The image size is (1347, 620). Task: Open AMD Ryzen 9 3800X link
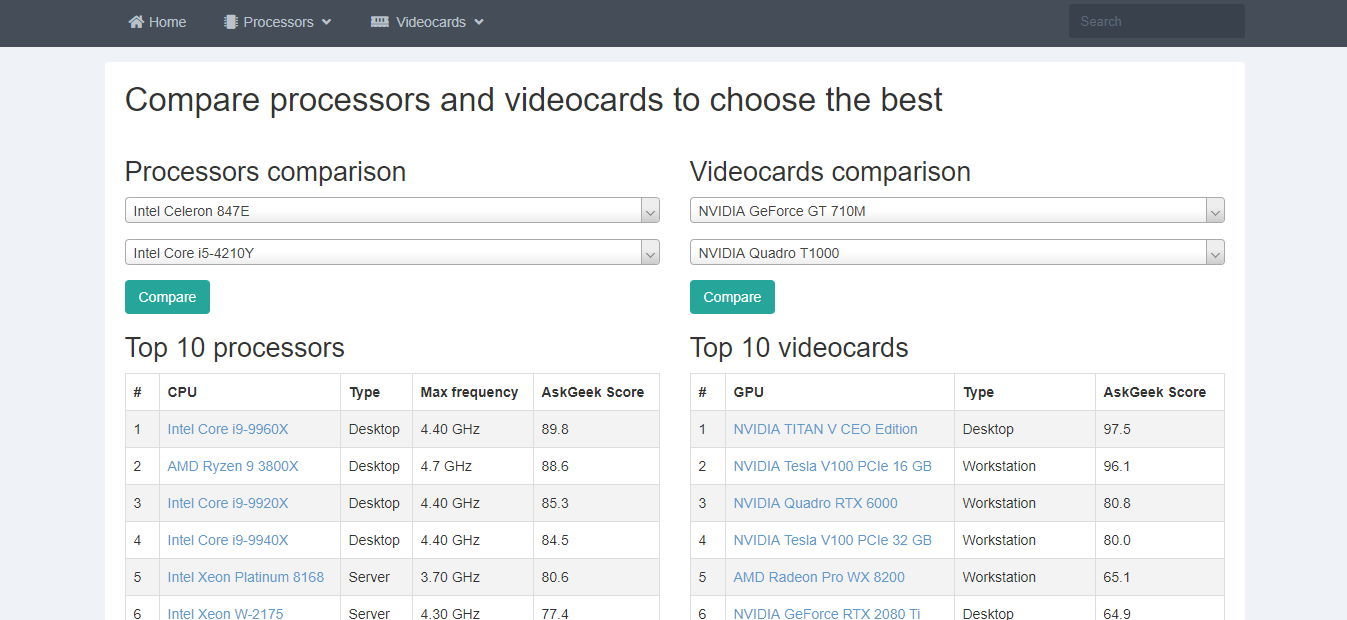[233, 466]
